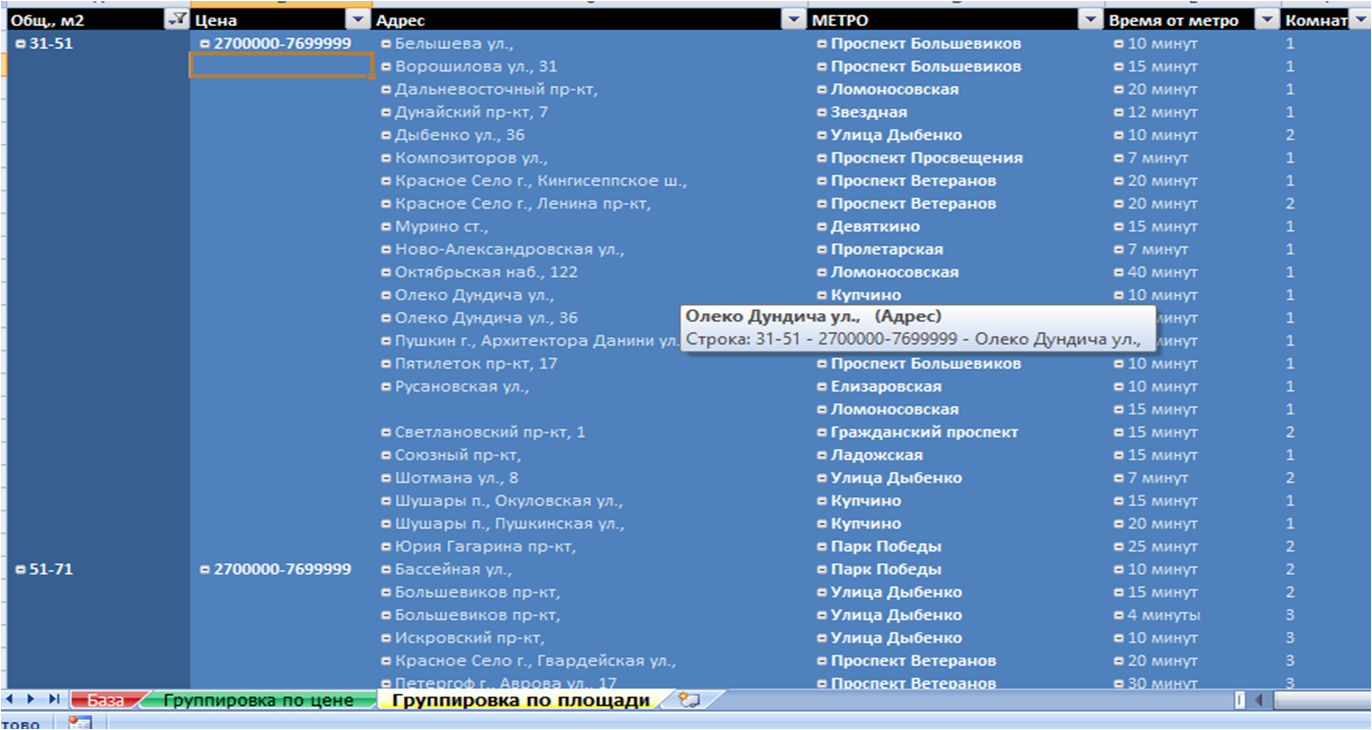1372x730 pixels.
Task: Collapse the 31-51 area group
Action: [x=21, y=44]
